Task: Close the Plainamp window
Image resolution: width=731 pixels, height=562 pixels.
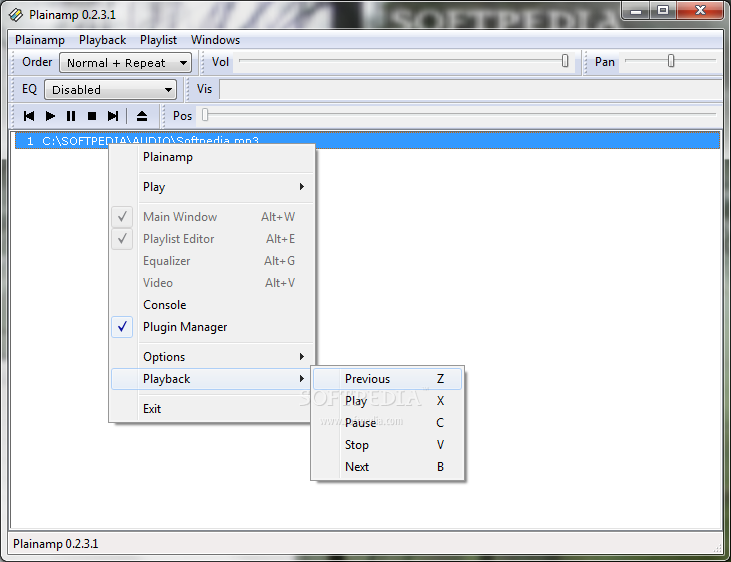Action: (x=700, y=11)
